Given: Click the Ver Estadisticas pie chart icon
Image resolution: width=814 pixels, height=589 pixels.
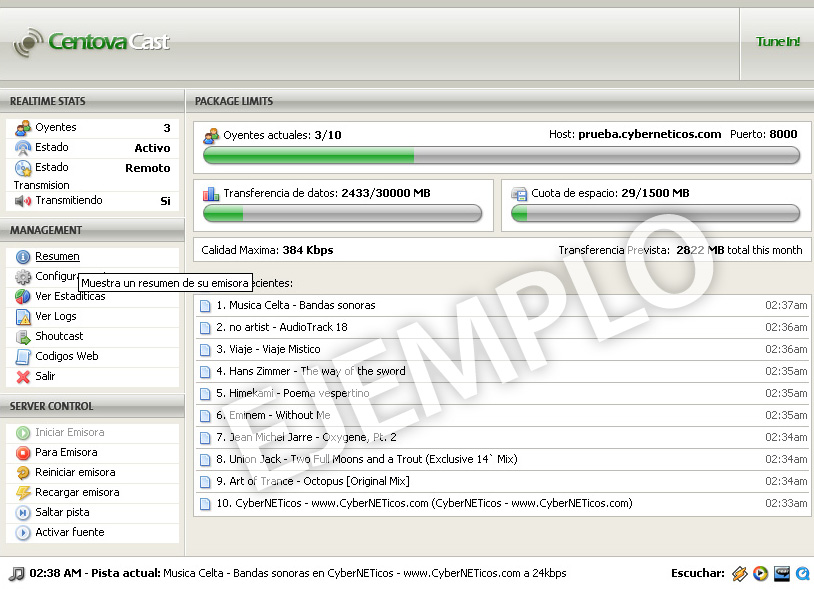Looking at the screenshot, I should pyautogui.click(x=23, y=297).
